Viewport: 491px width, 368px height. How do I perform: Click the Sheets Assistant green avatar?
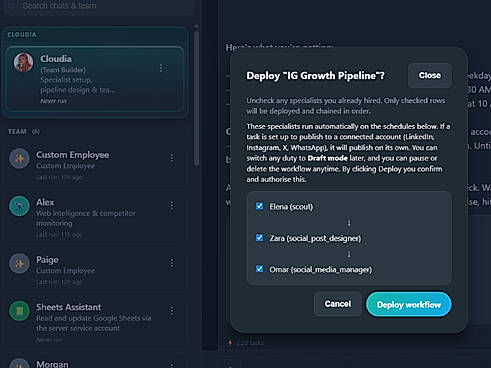[19, 311]
